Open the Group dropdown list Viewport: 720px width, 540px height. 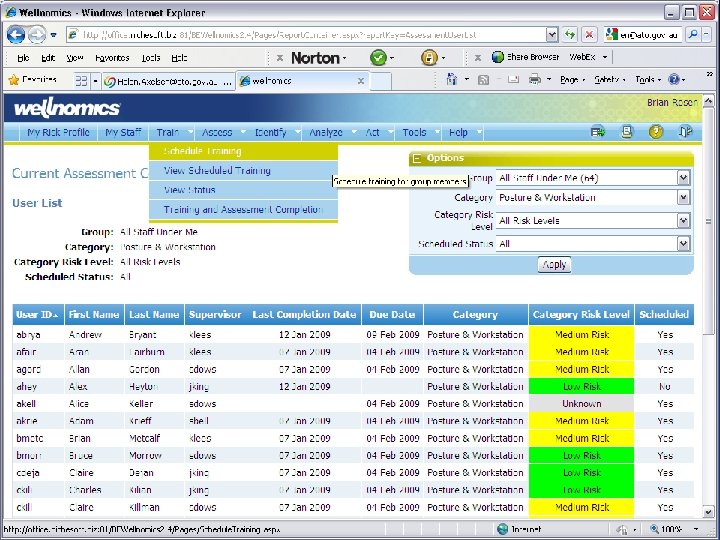[683, 178]
